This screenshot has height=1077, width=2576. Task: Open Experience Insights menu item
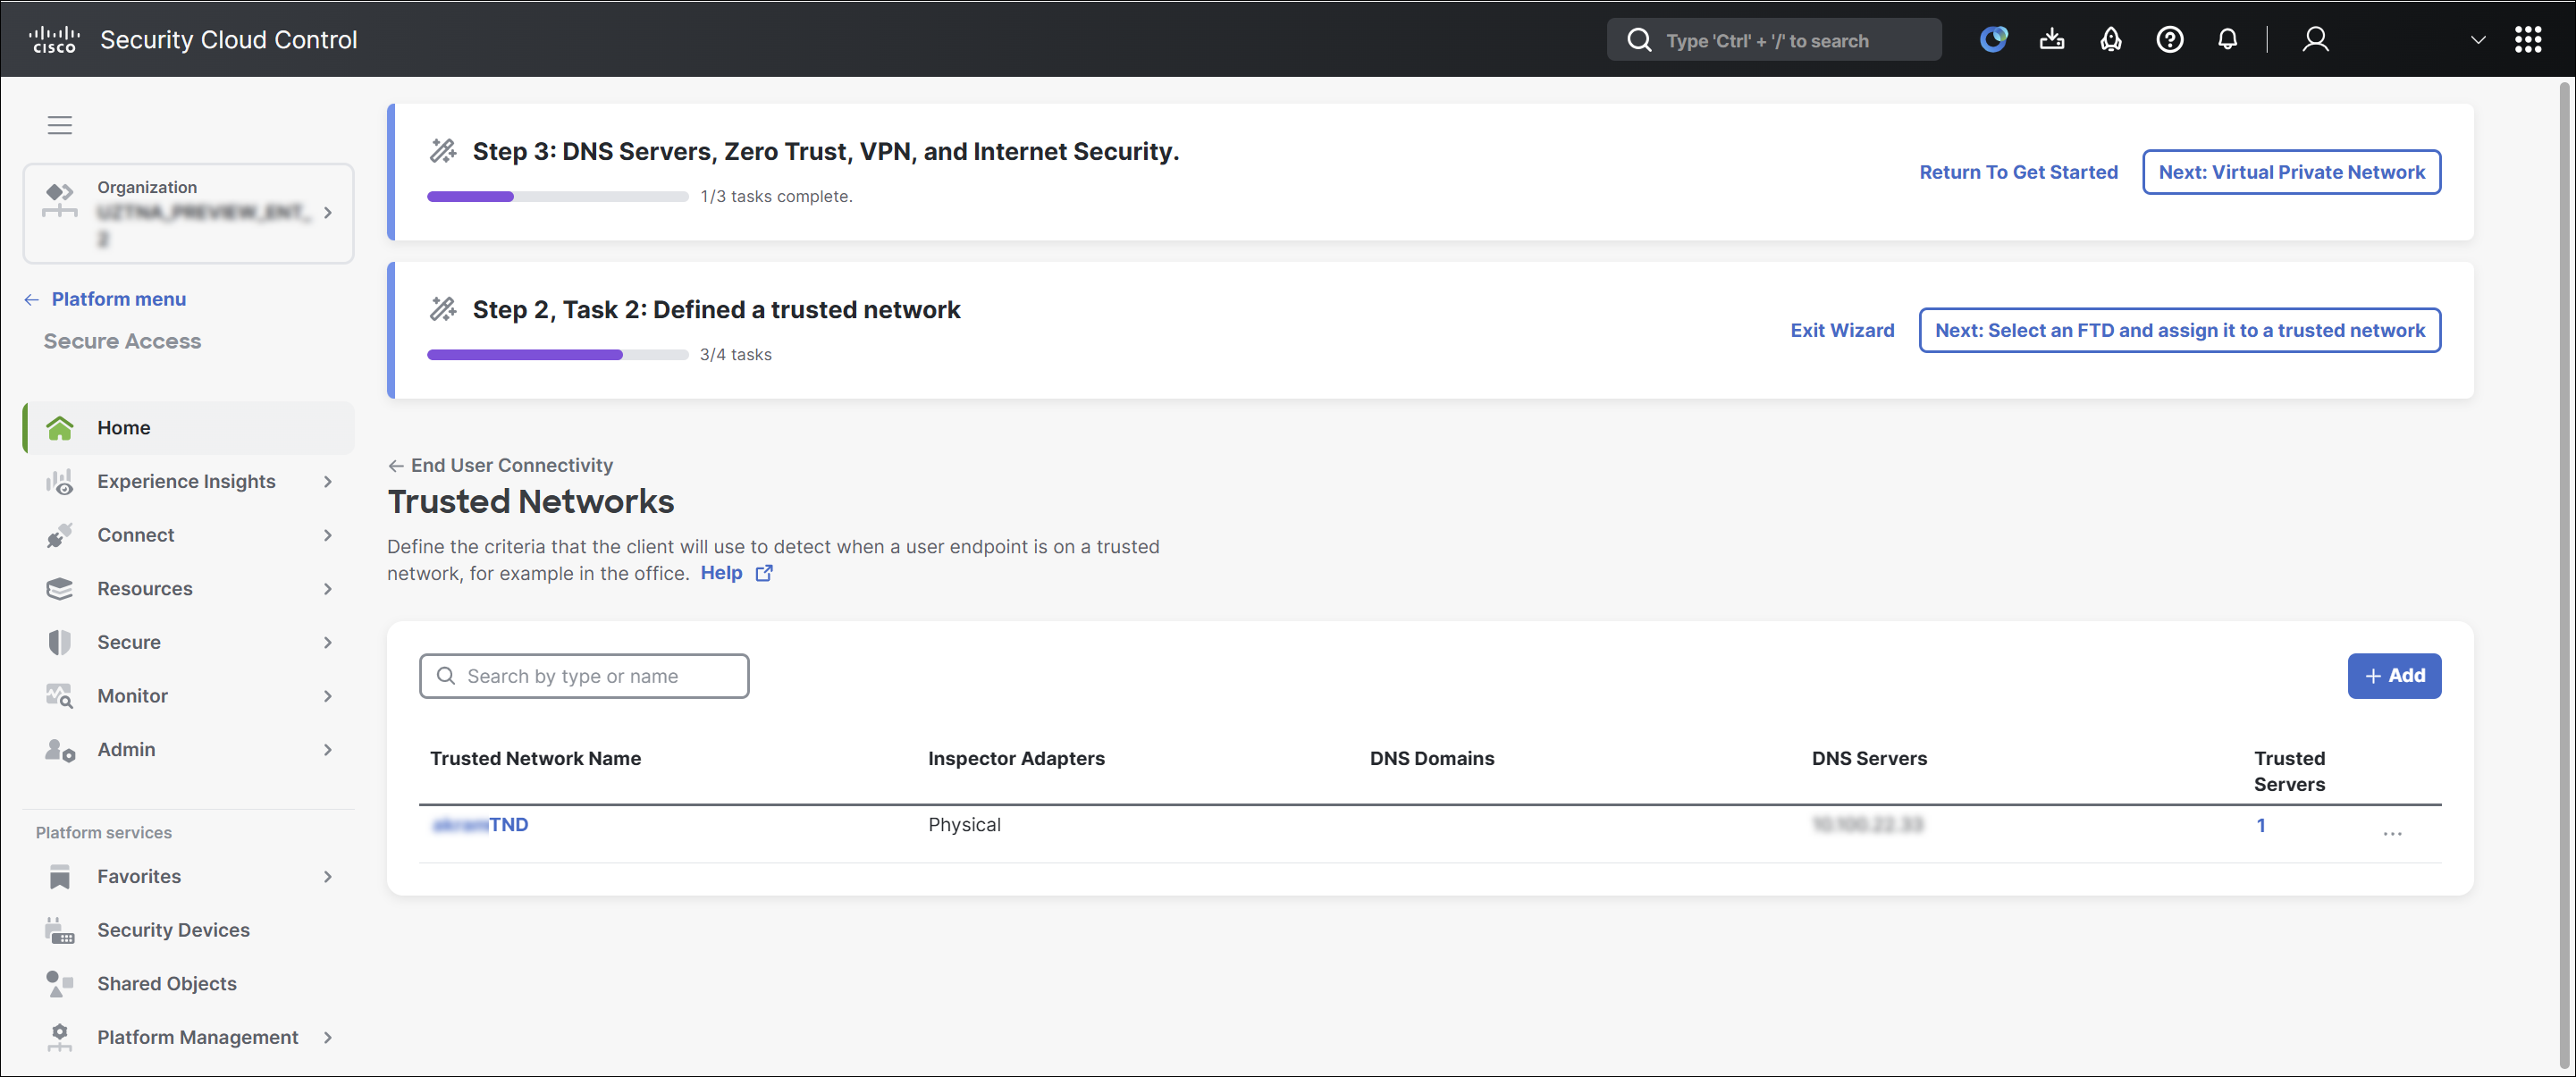[189, 482]
